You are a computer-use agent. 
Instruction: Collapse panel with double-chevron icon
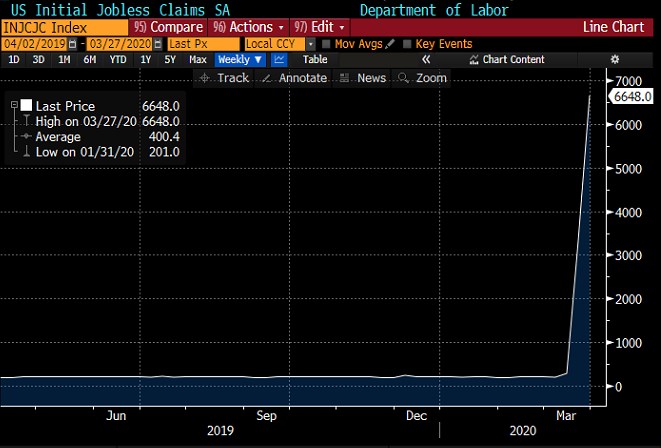pyautogui.click(x=426, y=60)
